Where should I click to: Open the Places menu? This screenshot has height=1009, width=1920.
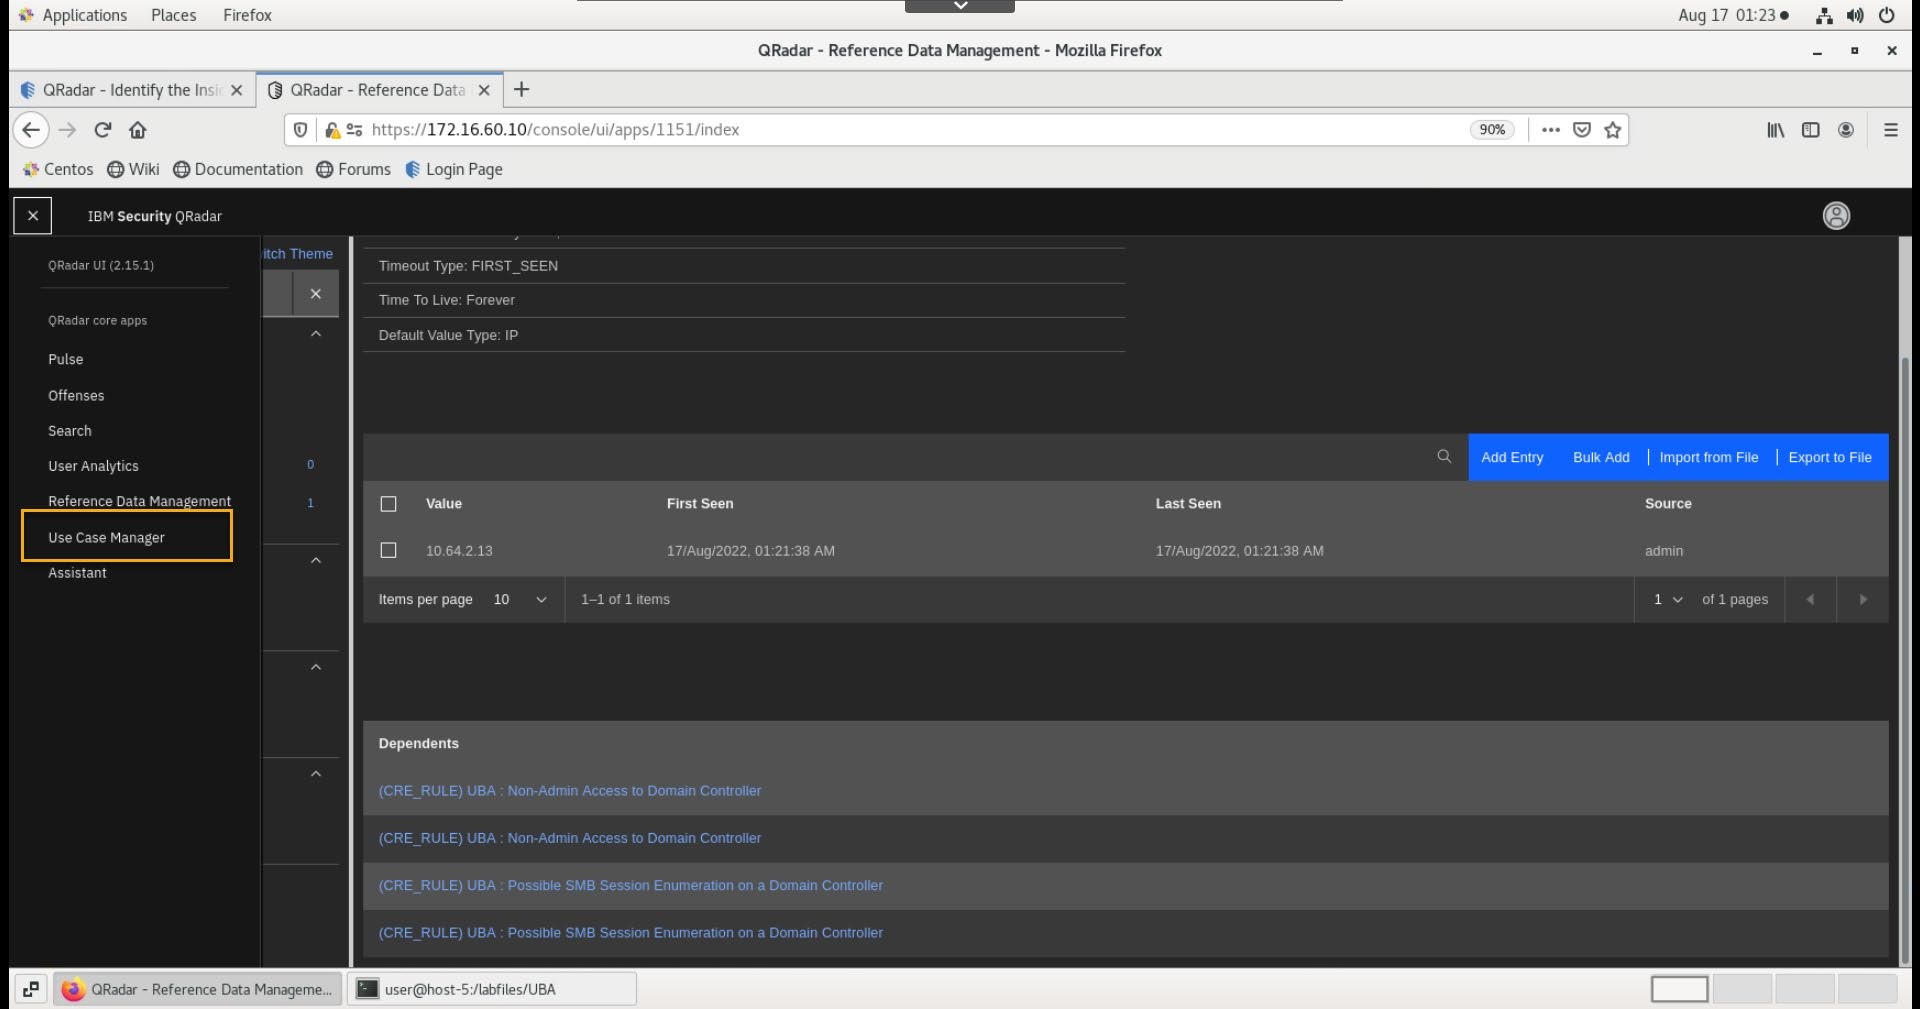tap(173, 15)
